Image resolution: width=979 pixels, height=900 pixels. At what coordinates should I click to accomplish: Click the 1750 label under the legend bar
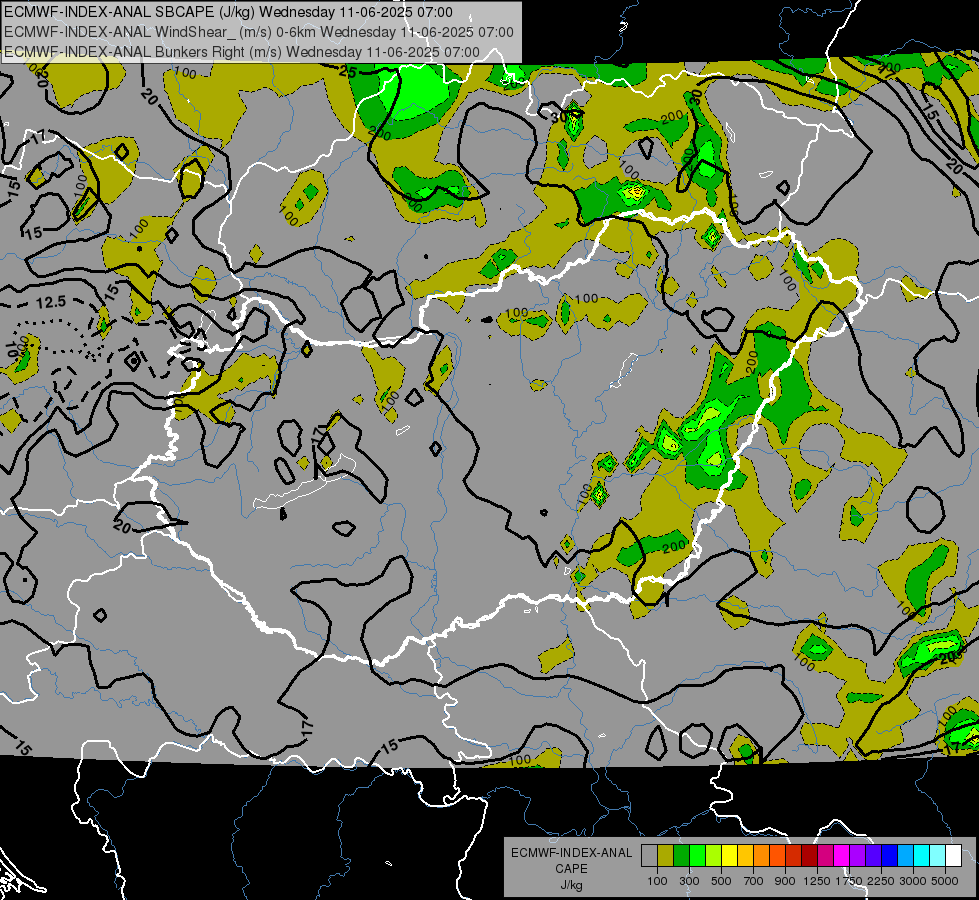click(849, 881)
